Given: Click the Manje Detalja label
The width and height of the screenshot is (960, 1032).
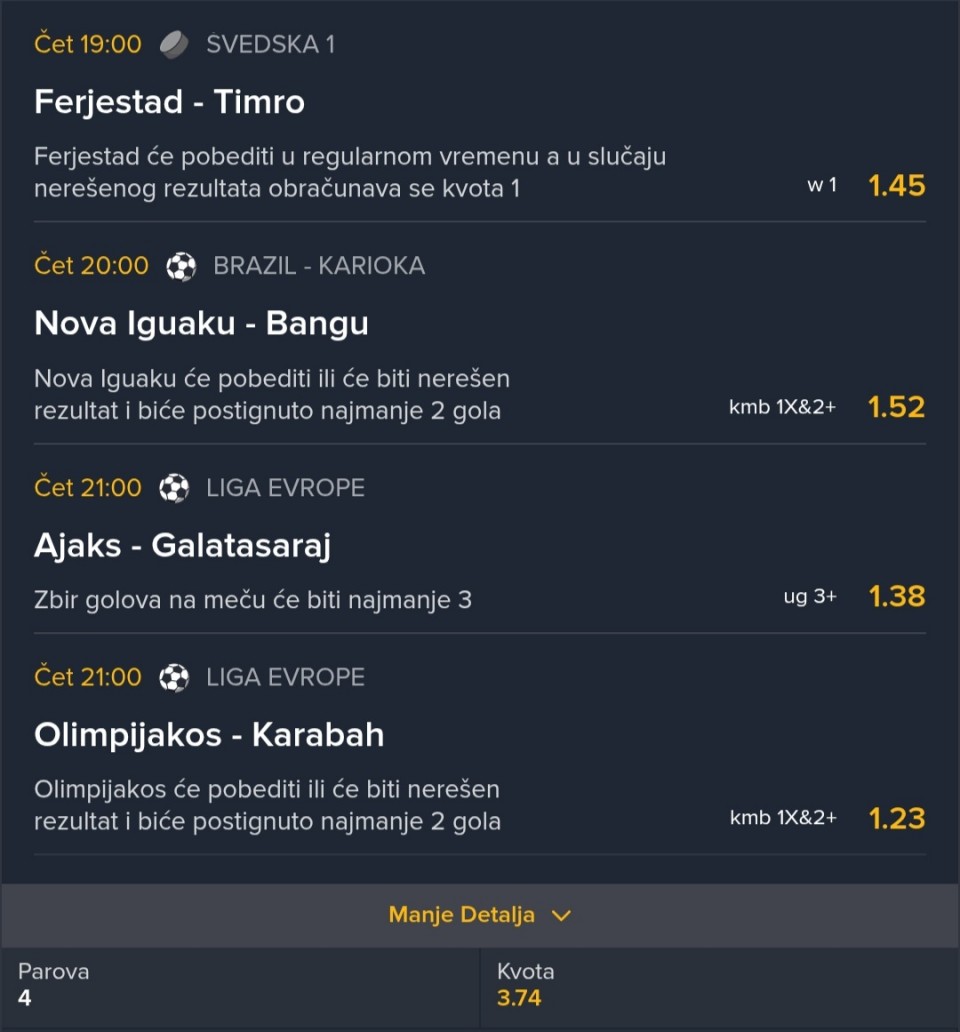Looking at the screenshot, I should click(x=461, y=915).
